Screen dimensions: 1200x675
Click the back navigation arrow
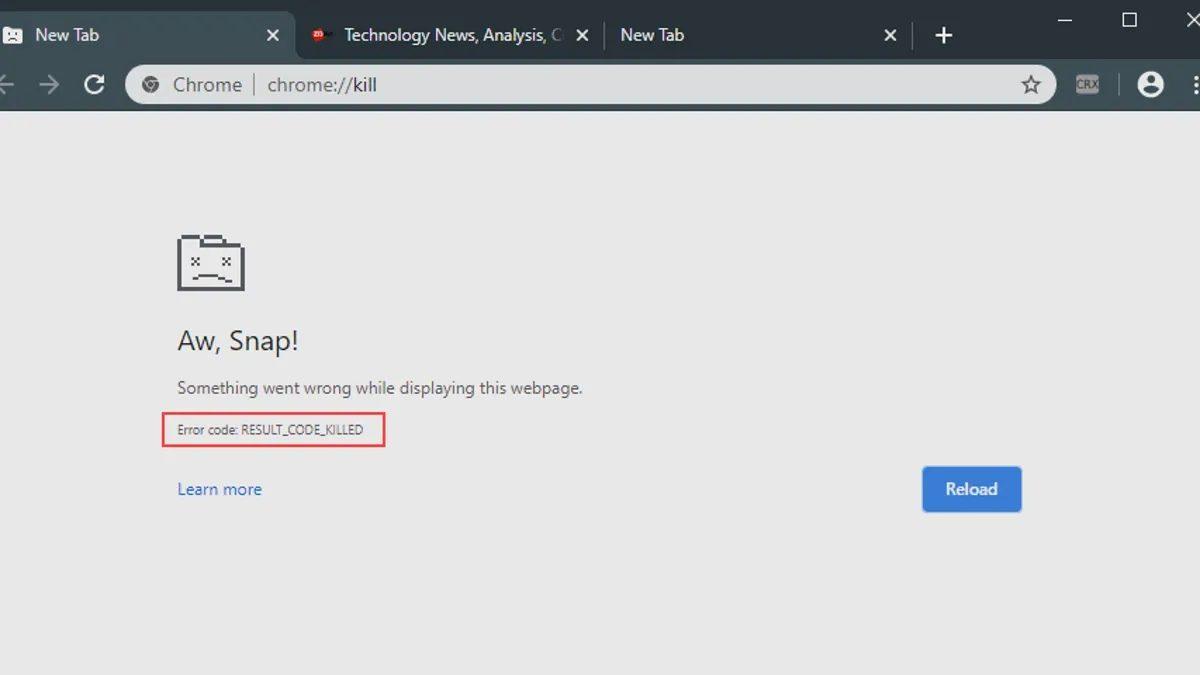coord(7,85)
